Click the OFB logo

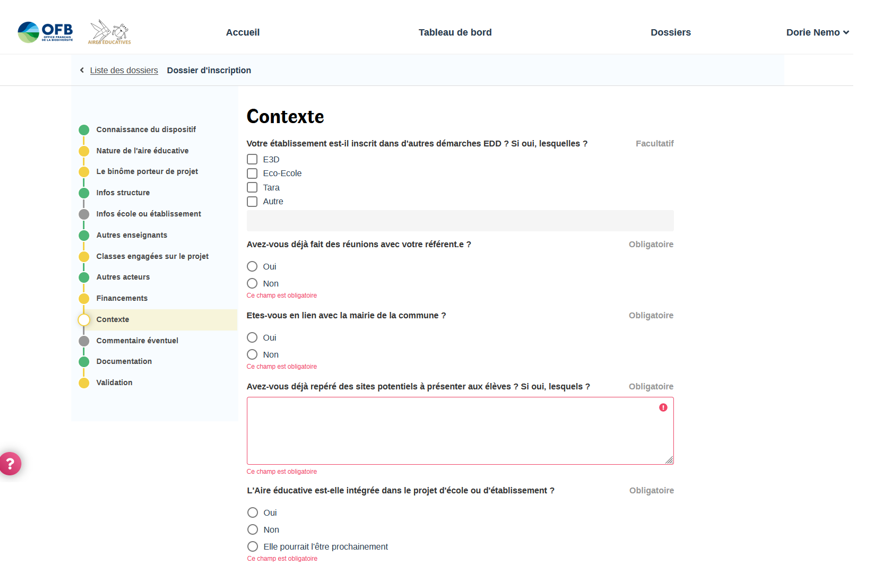pyautogui.click(x=45, y=32)
